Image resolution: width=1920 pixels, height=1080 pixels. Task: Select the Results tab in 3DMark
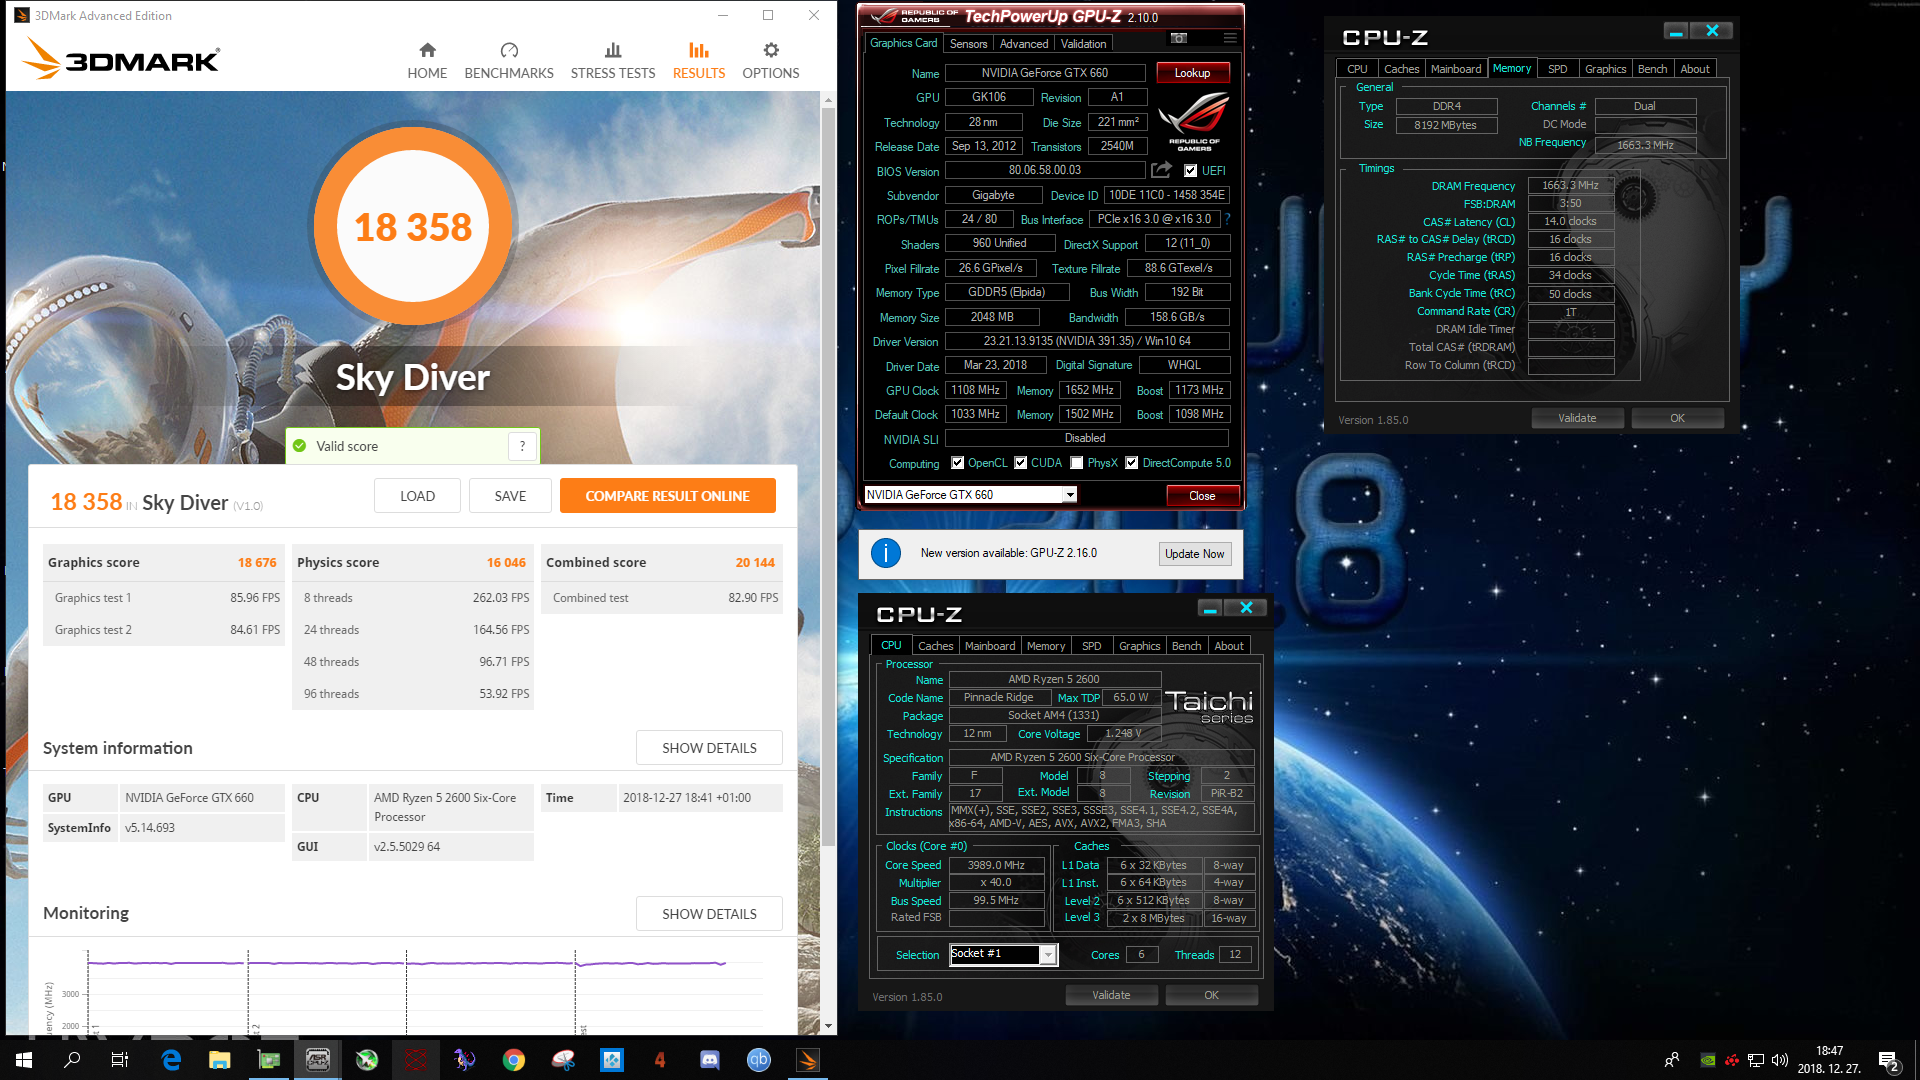pos(699,61)
